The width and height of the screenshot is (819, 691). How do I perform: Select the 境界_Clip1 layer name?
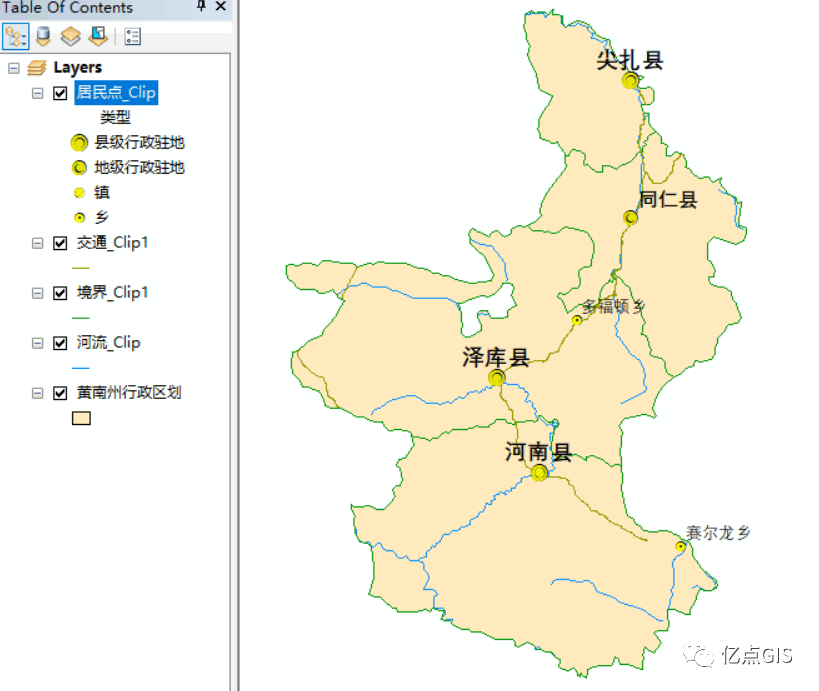(112, 292)
